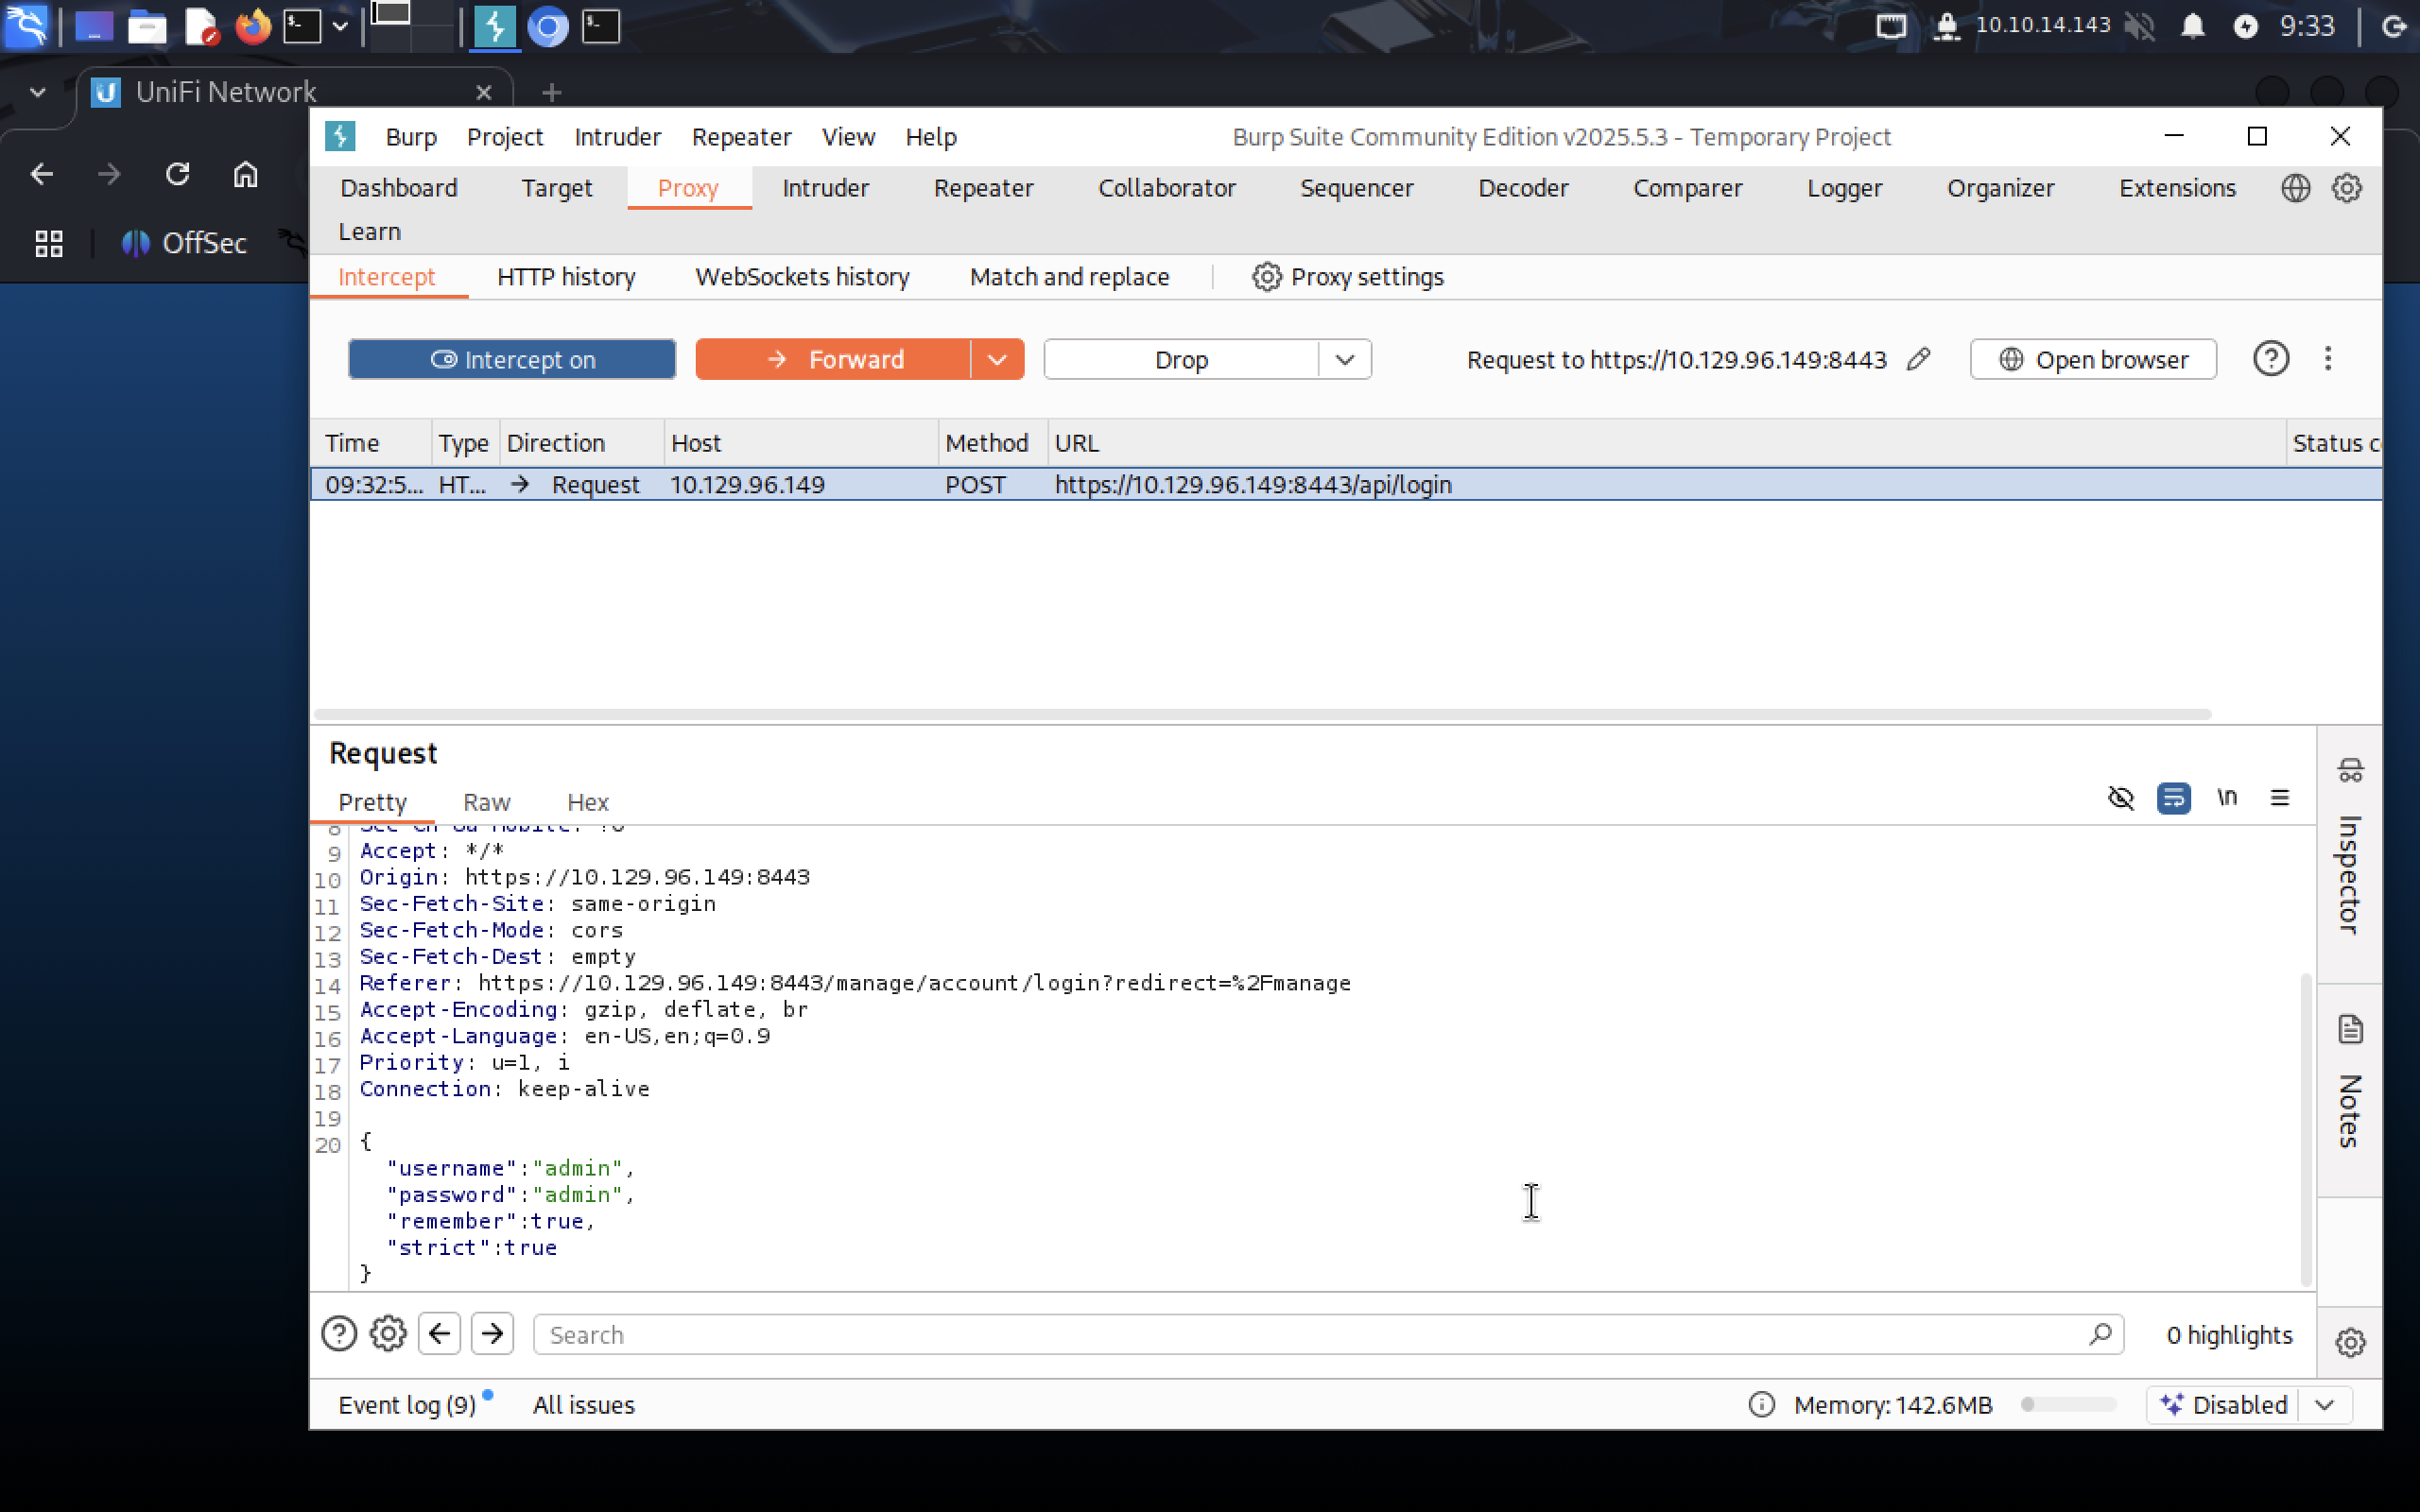
Task: Open the View menu
Action: (848, 136)
